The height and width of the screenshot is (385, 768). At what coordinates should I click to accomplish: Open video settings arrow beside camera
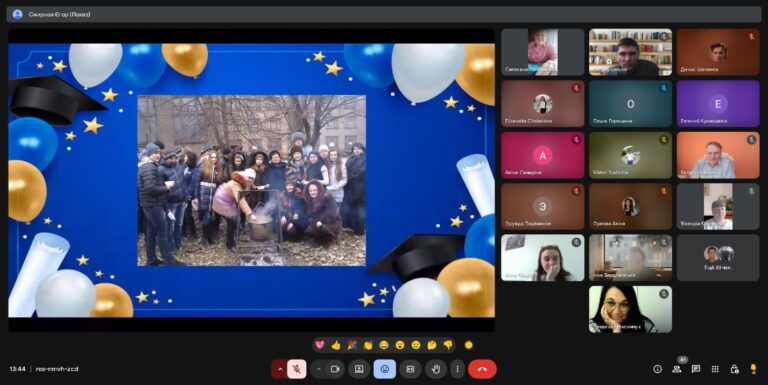(318, 369)
